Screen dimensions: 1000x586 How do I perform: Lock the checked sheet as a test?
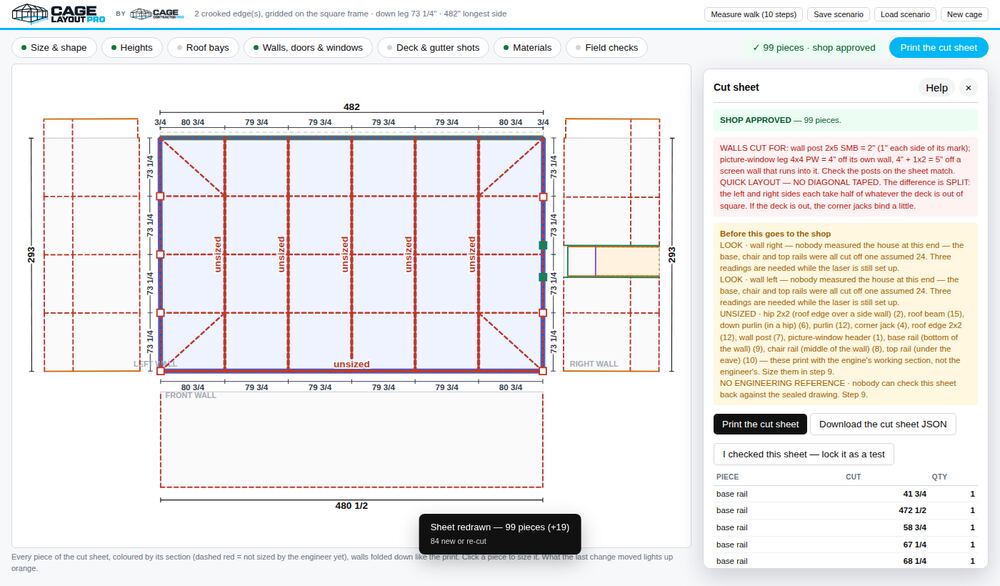[x=804, y=454]
